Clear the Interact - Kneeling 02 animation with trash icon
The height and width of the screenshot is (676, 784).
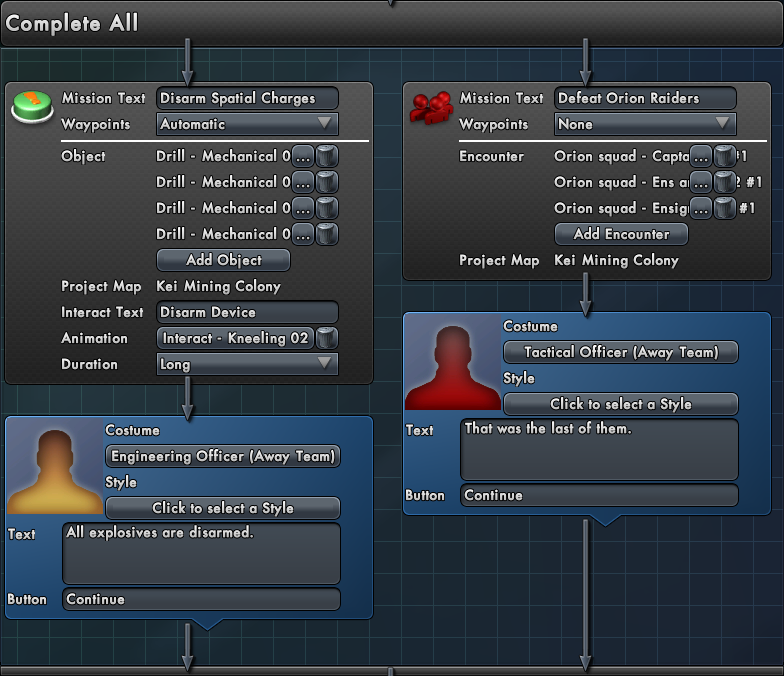[x=327, y=338]
